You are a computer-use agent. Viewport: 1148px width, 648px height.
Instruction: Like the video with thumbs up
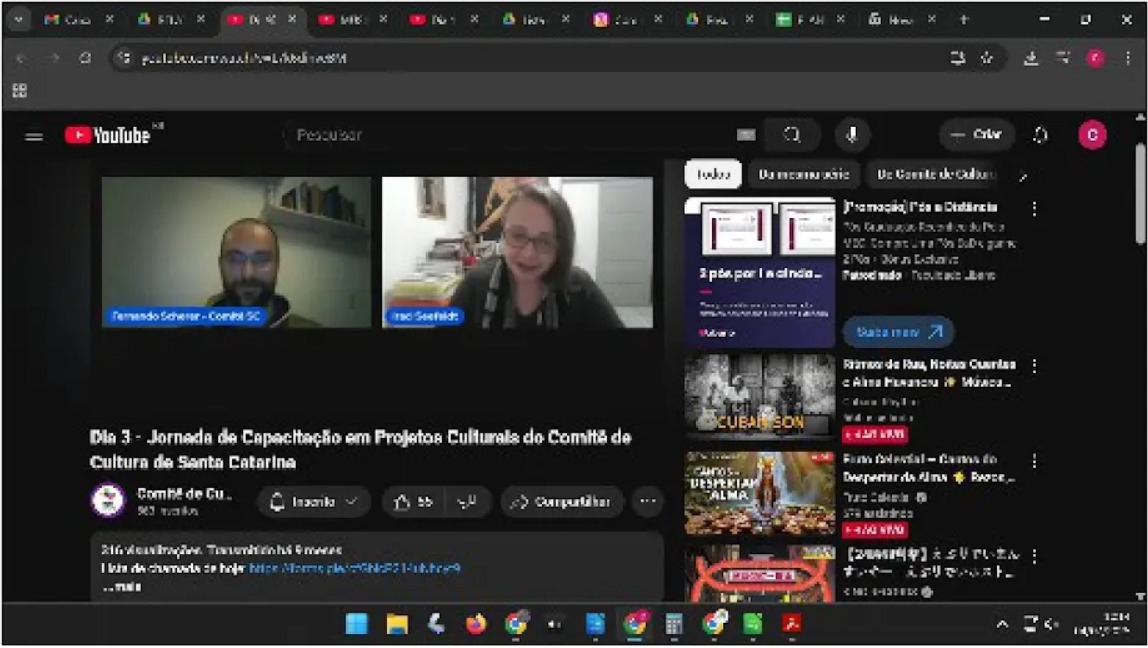413,502
